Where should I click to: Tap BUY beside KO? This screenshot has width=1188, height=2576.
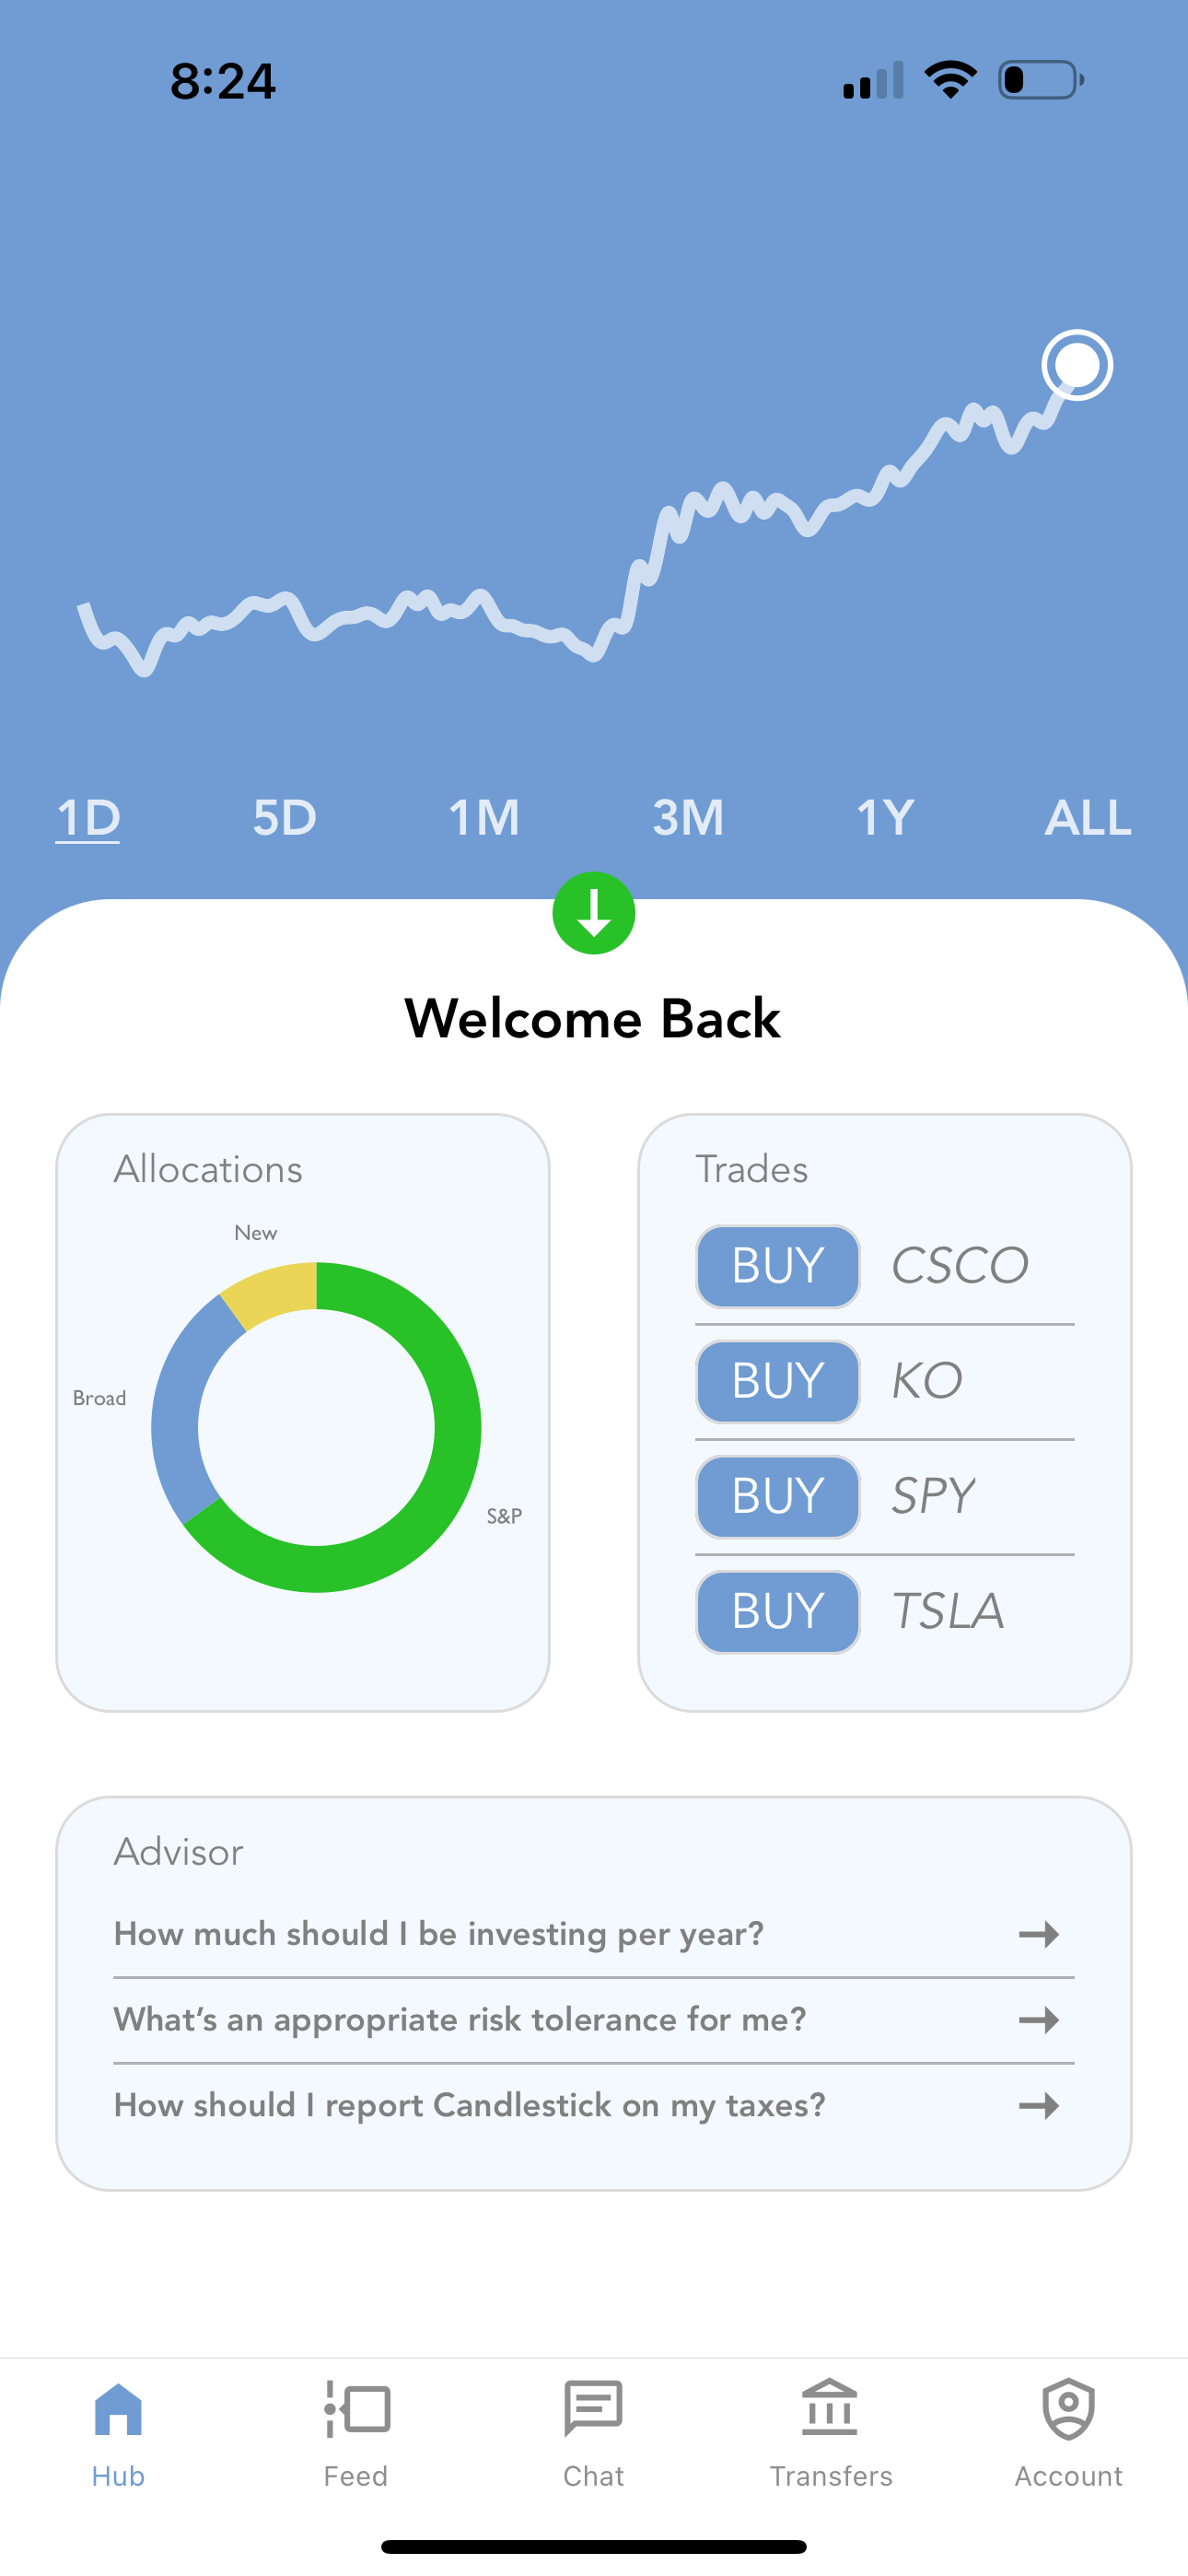click(x=777, y=1381)
